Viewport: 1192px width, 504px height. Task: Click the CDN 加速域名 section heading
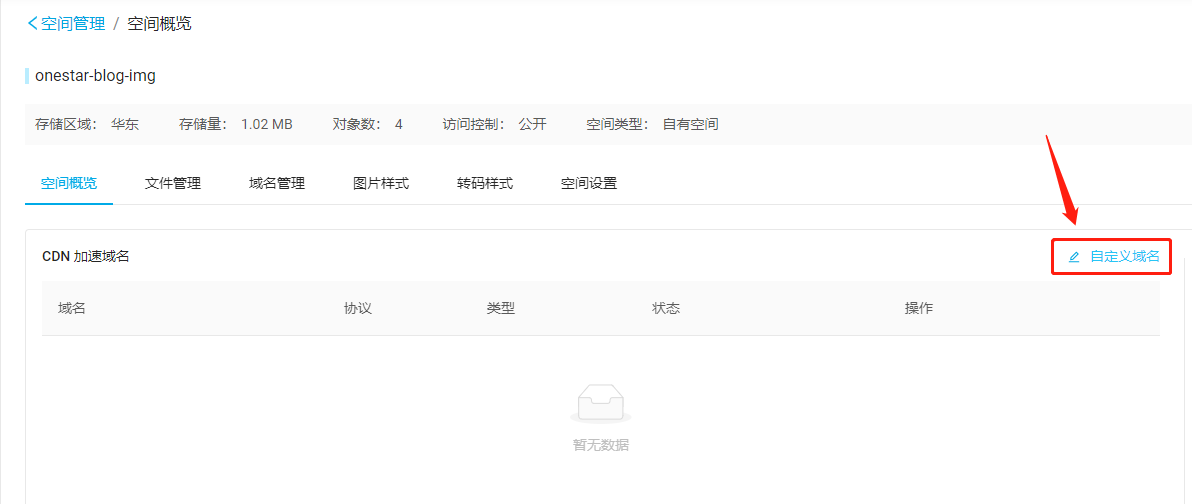tap(86, 257)
